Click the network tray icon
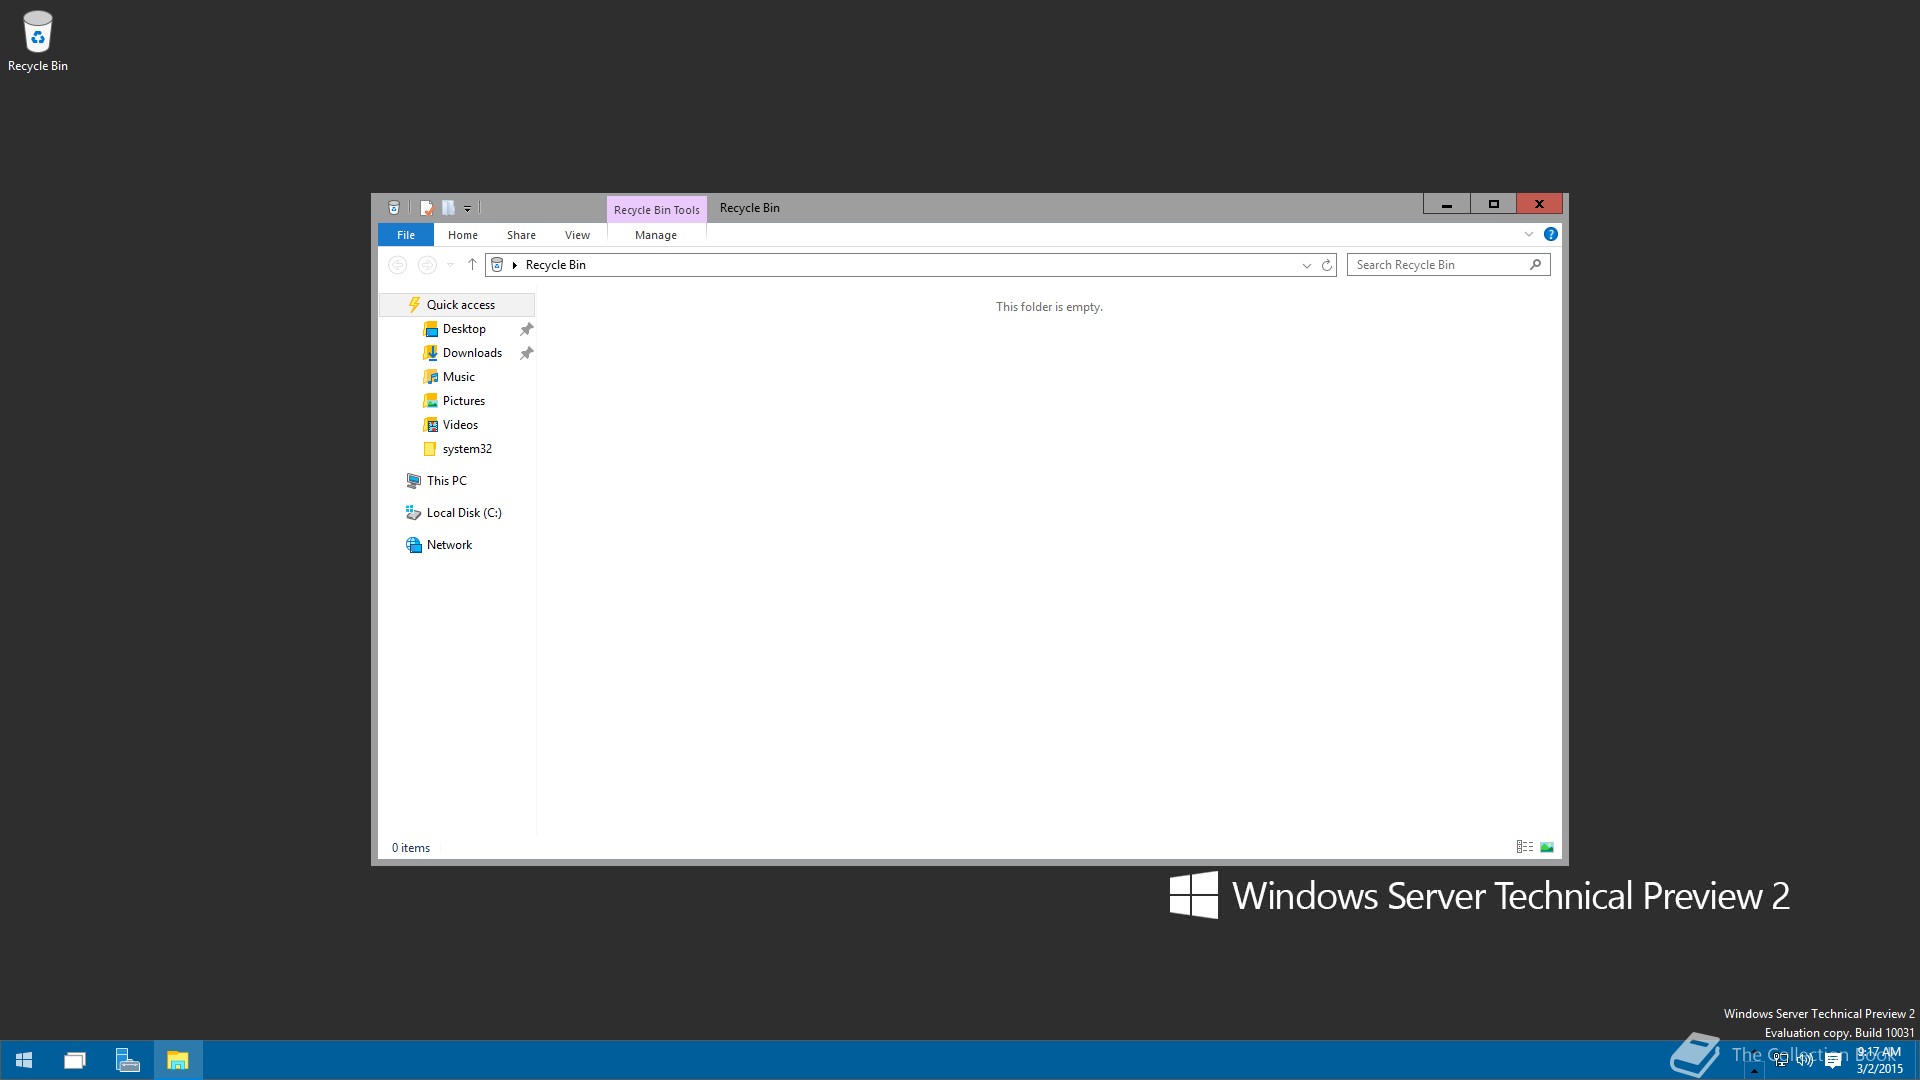 pyautogui.click(x=1781, y=1060)
